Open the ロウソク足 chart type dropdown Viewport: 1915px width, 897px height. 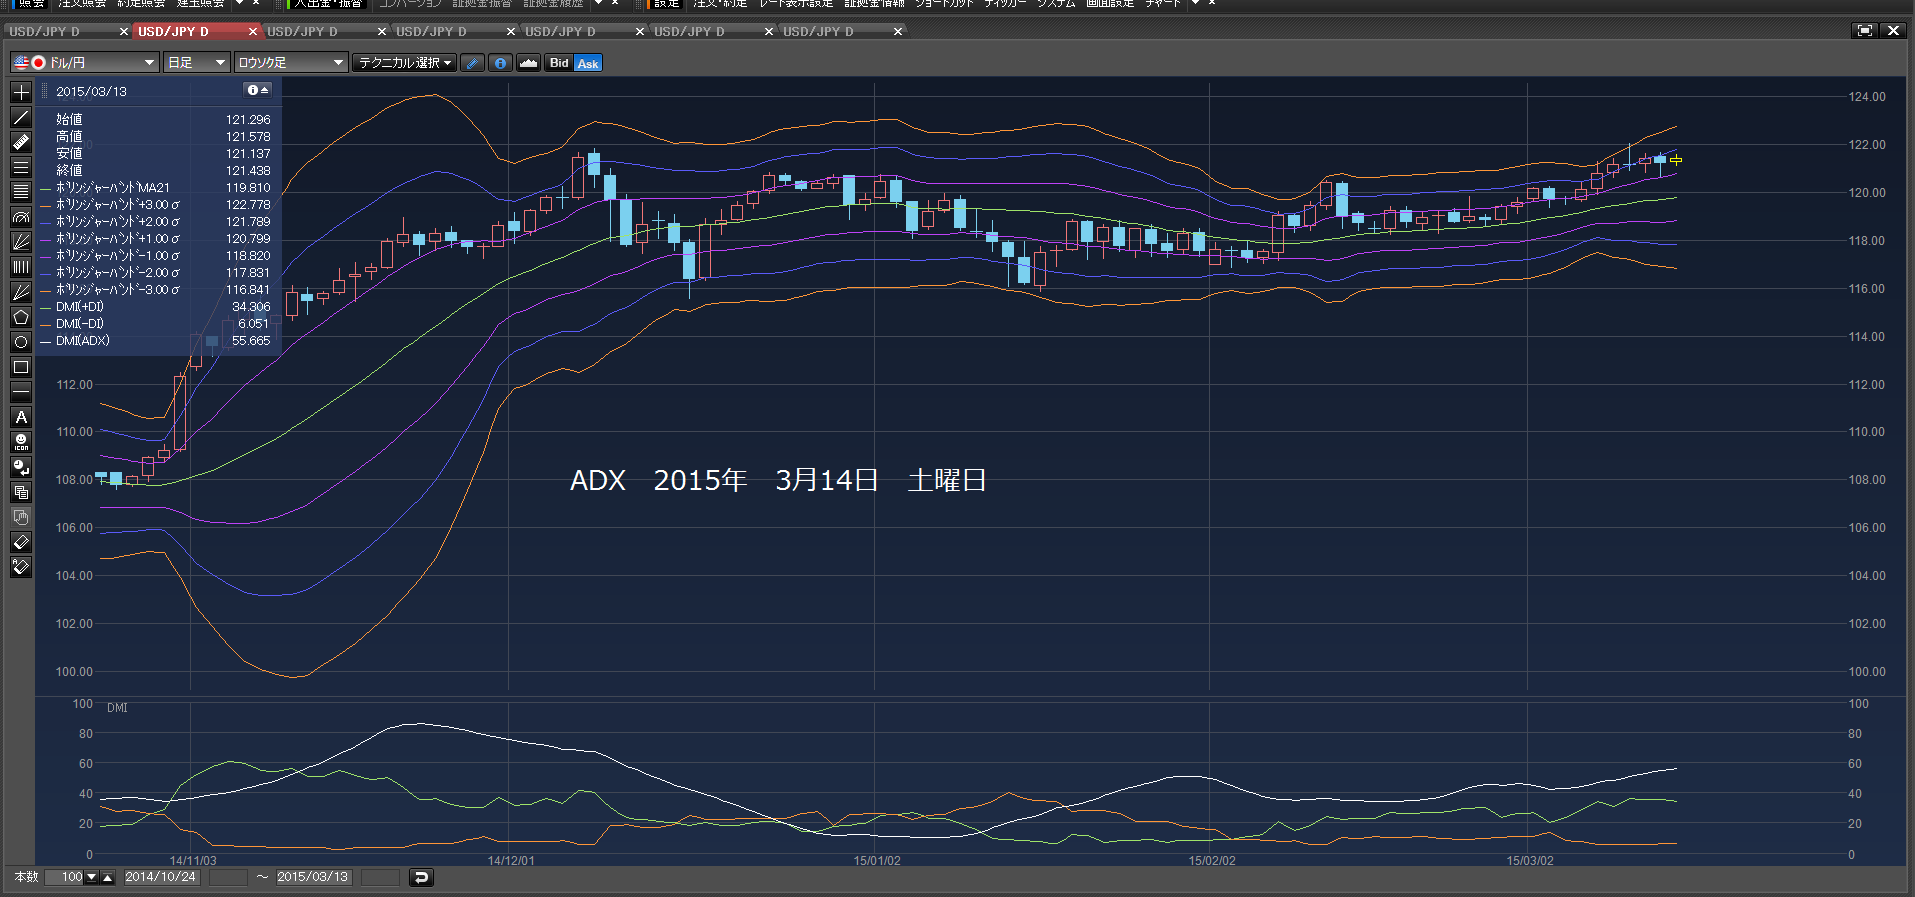[x=291, y=62]
